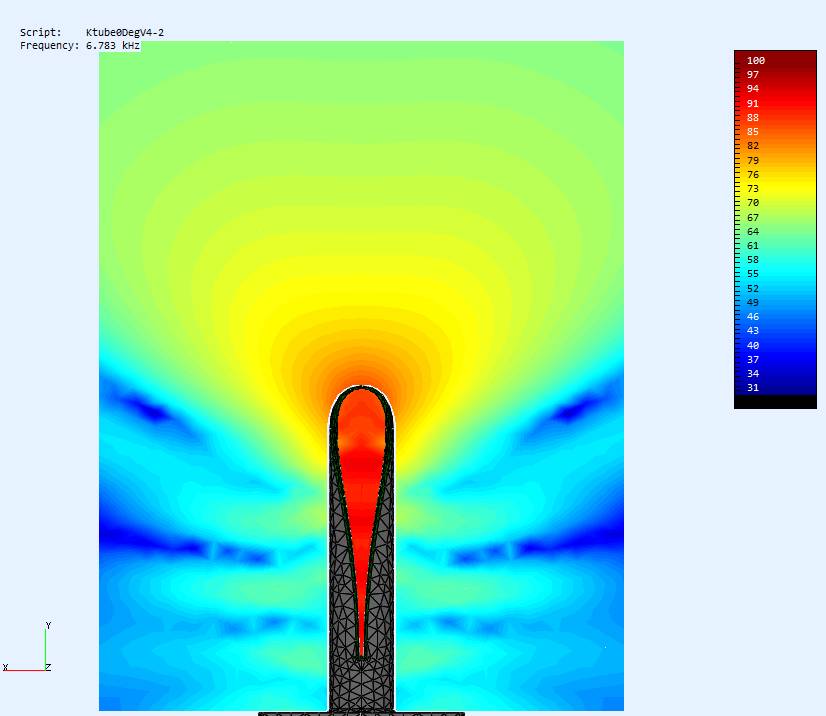The width and height of the screenshot is (826, 716).
Task: Click the Z axis label of orientation triad
Action: pyautogui.click(x=48, y=667)
